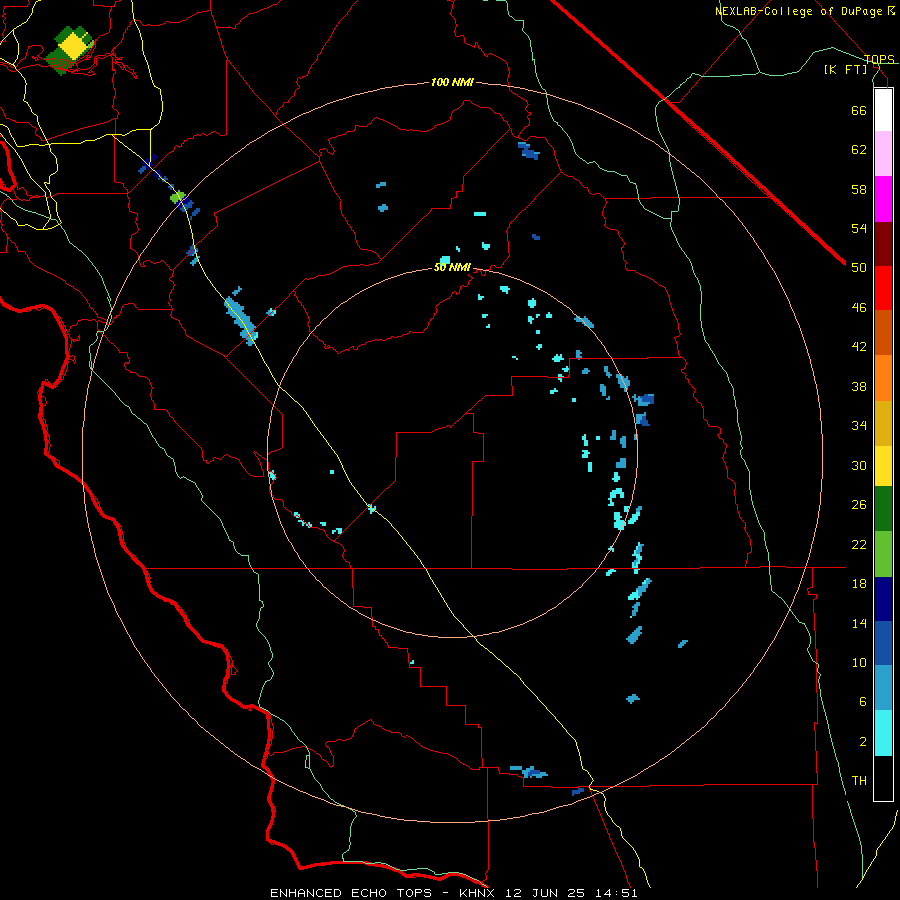This screenshot has height=900, width=900.
Task: Click the white swatch in the tops legend
Action: 883,110
